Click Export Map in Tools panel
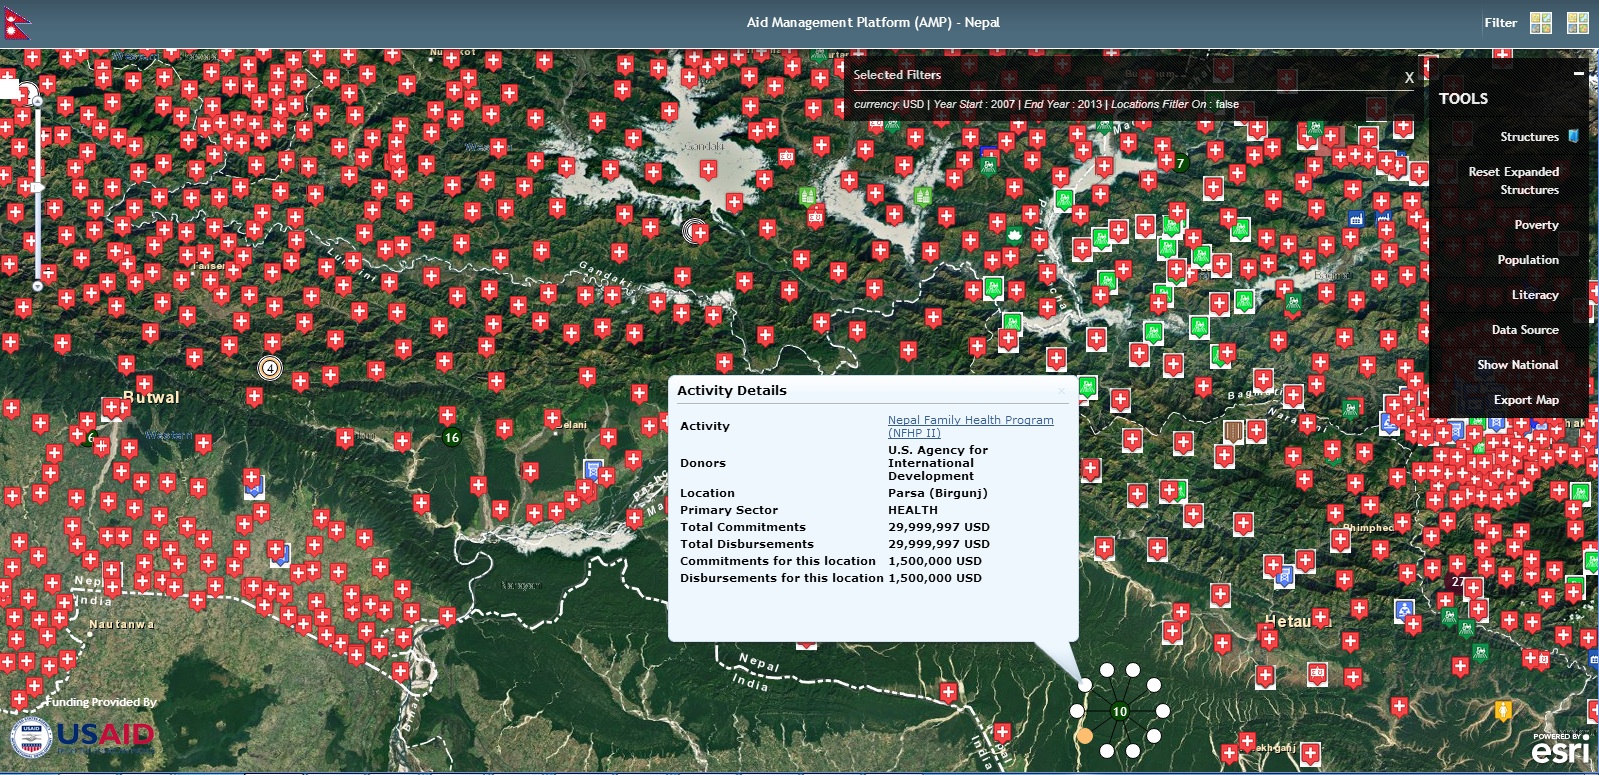Screen dimensions: 1599x775 click(1526, 400)
